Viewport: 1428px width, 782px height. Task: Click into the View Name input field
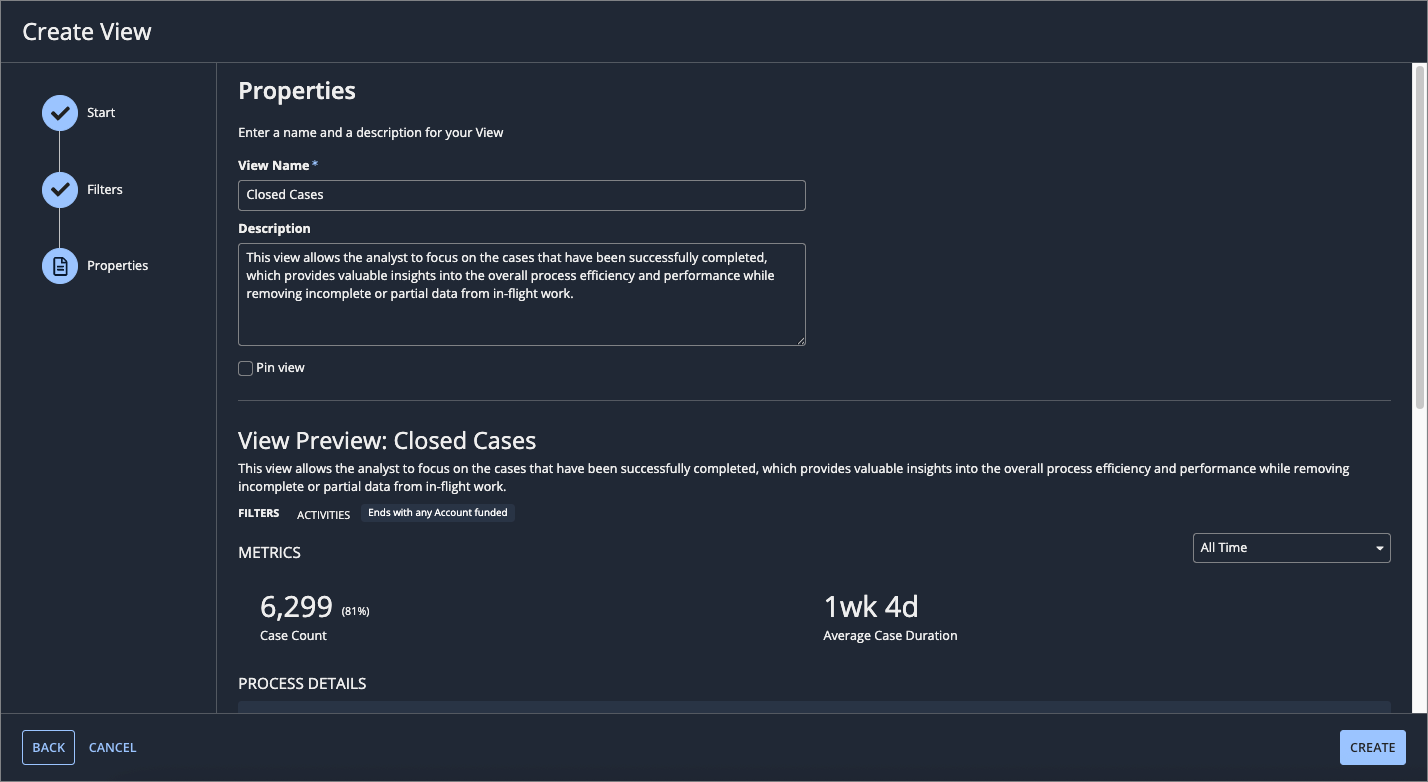tap(522, 195)
